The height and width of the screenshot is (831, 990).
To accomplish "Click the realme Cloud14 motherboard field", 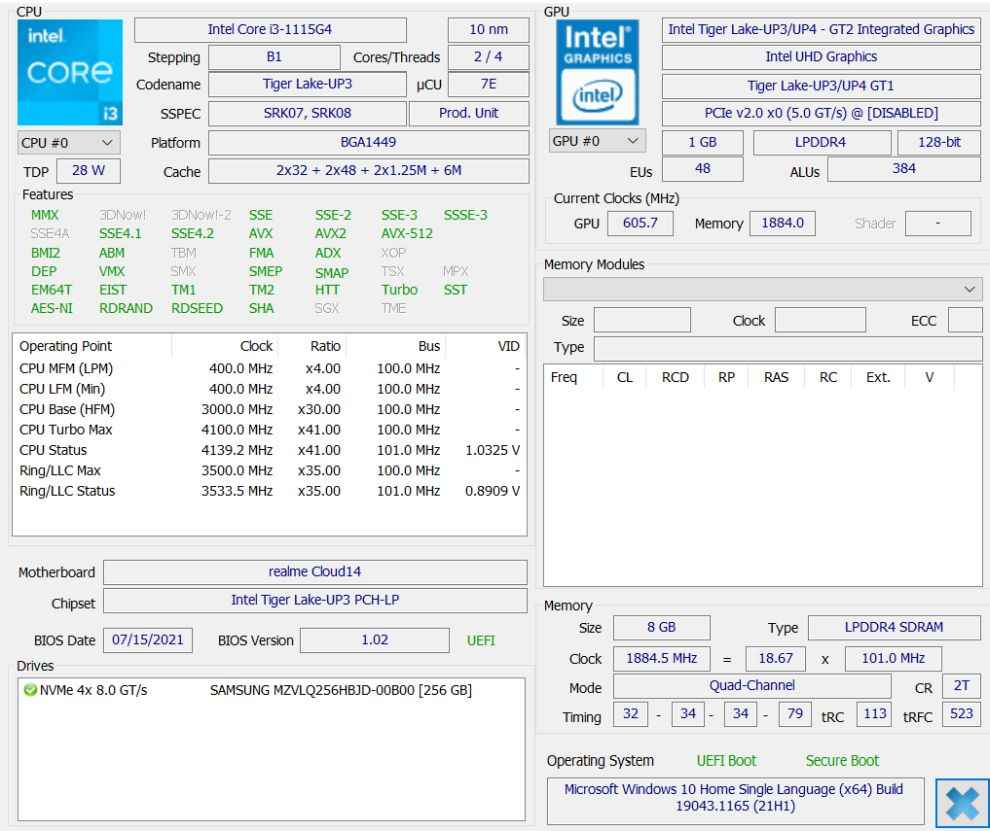I will click(315, 572).
